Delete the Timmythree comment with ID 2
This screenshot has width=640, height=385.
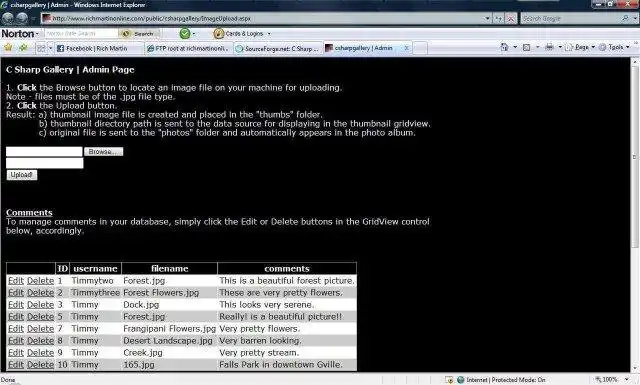pos(40,293)
